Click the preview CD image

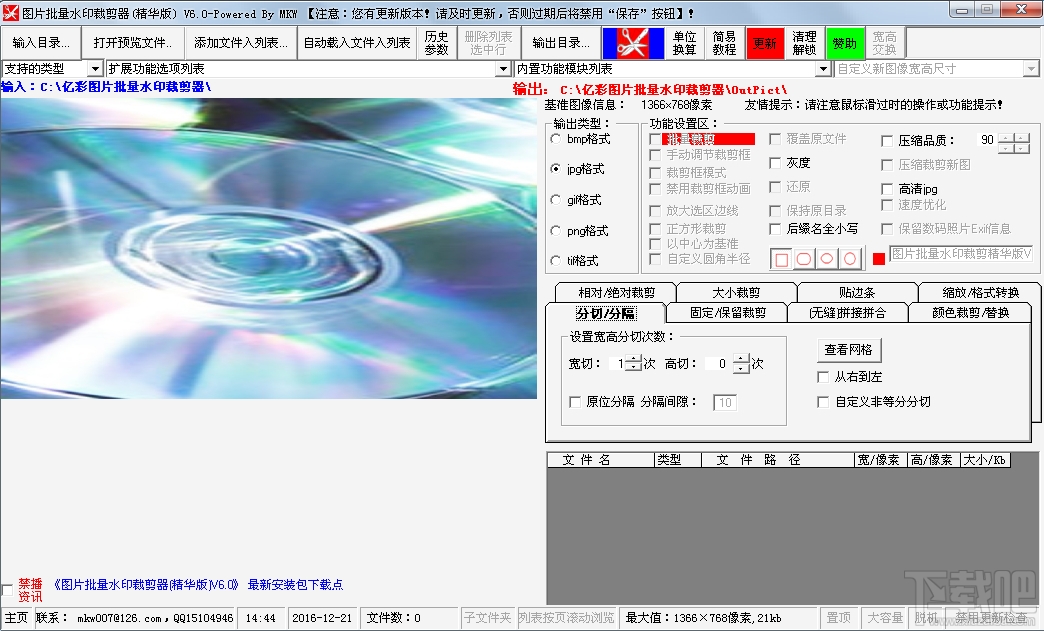coord(268,248)
